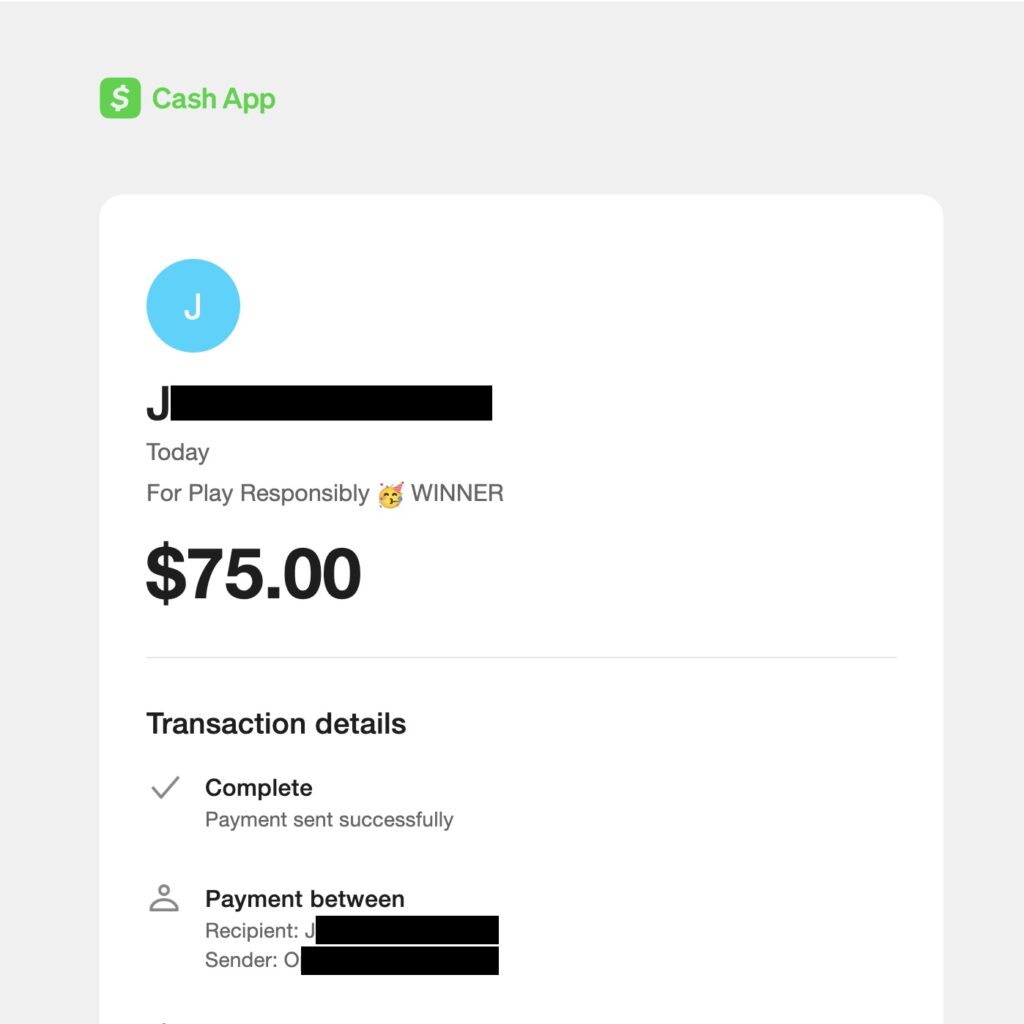Image resolution: width=1024 pixels, height=1024 pixels.
Task: Click the divider line below the amount
Action: [x=520, y=658]
